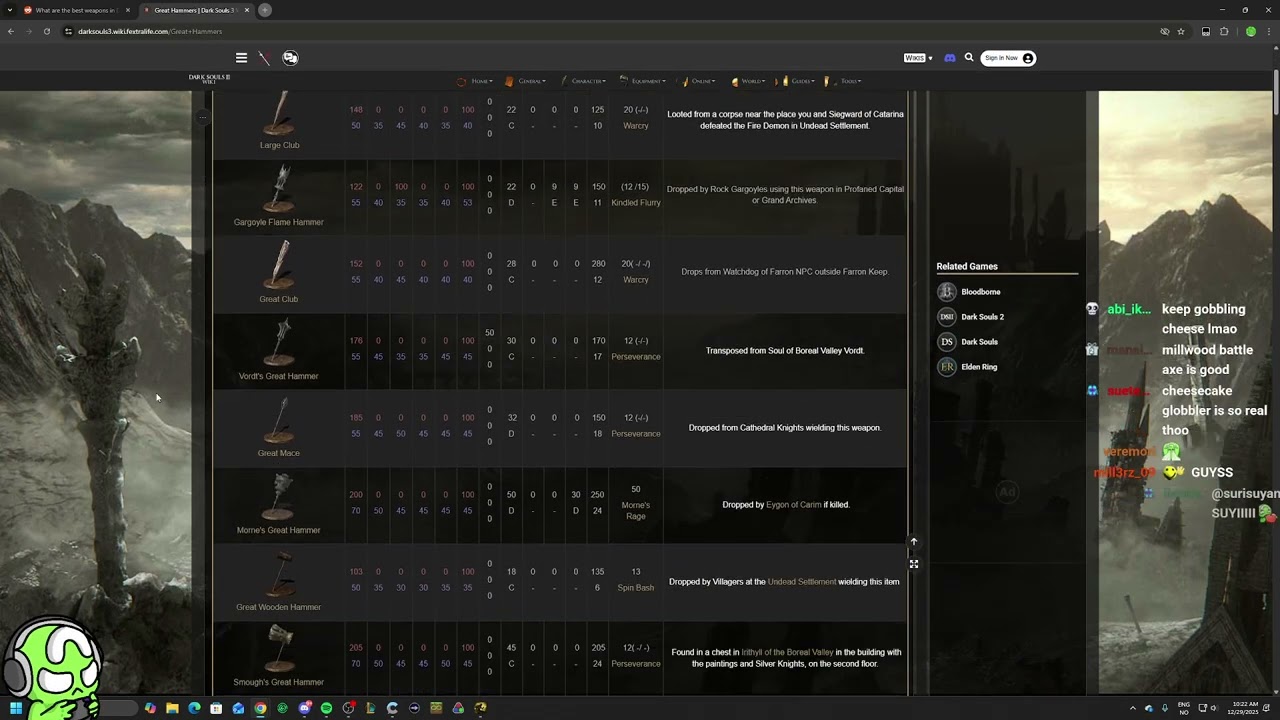Click the Vordt's Great Hammer image
The width and height of the screenshot is (1280, 720).
click(x=280, y=344)
